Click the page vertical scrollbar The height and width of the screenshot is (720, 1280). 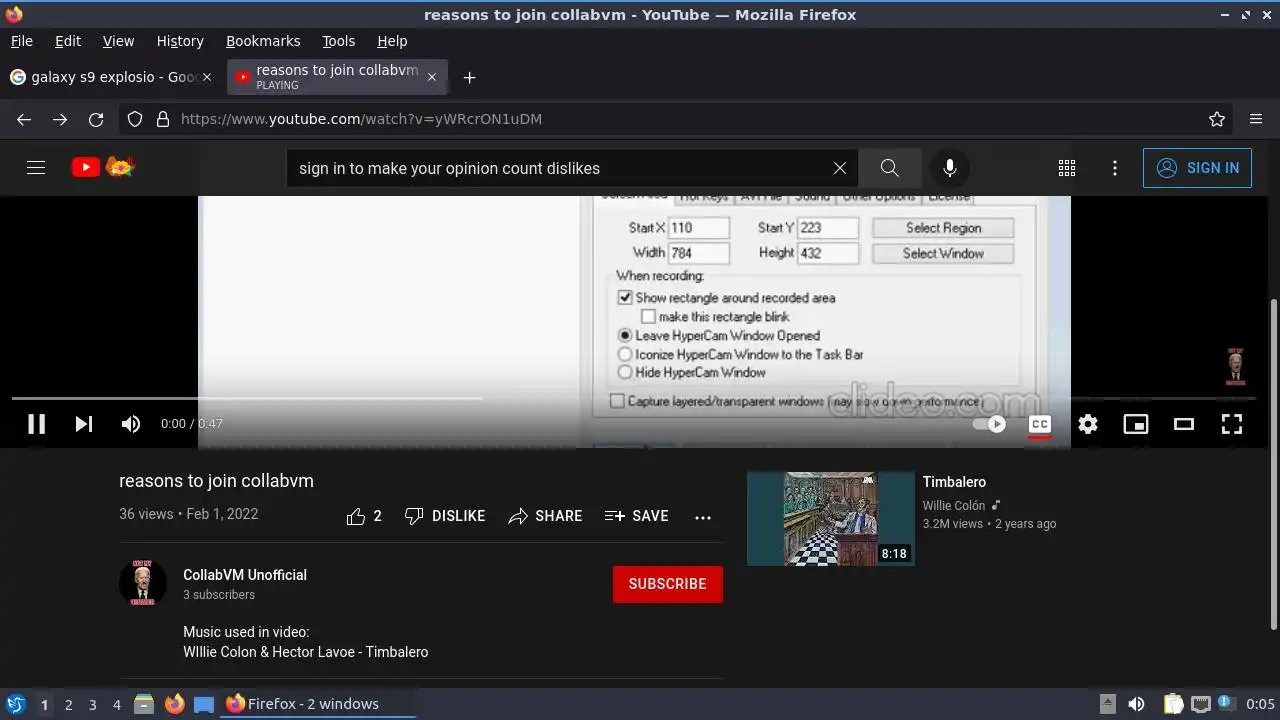click(1273, 464)
